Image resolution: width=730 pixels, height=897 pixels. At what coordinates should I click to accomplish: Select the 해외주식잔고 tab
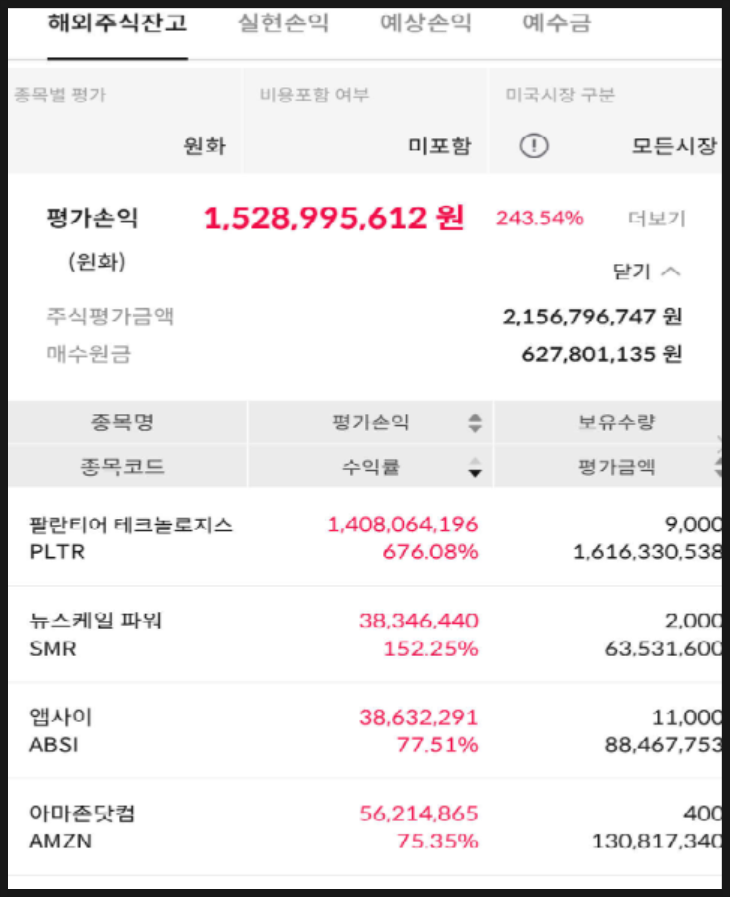[x=117, y=23]
